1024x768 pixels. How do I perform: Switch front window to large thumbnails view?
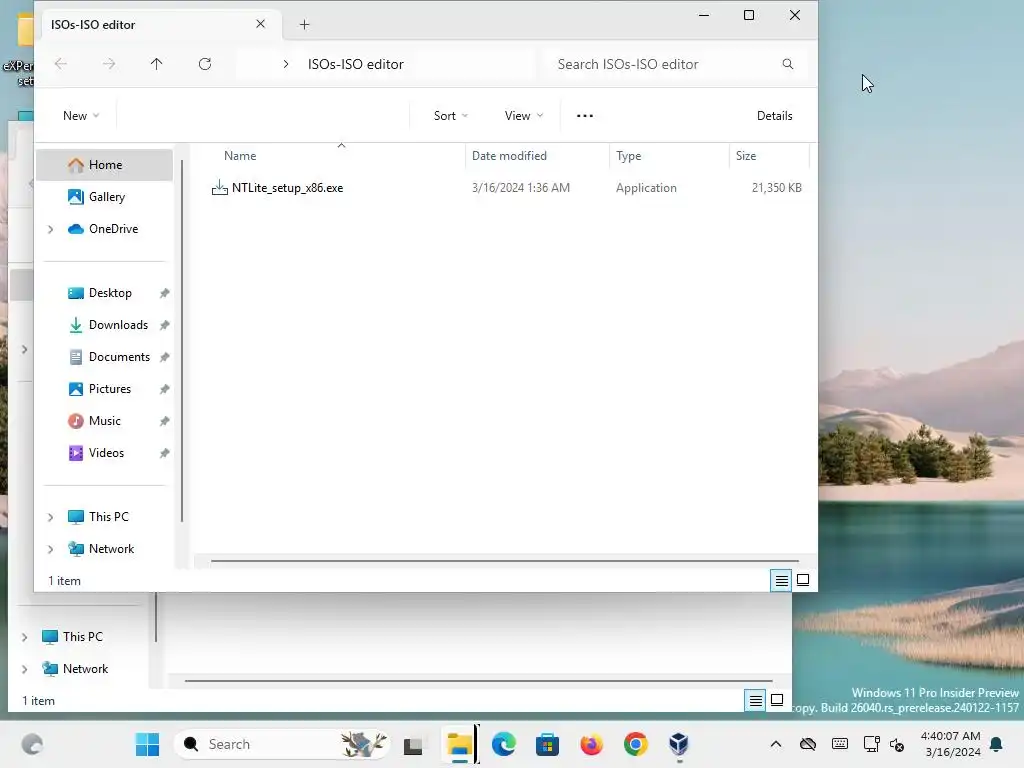pyautogui.click(x=803, y=580)
